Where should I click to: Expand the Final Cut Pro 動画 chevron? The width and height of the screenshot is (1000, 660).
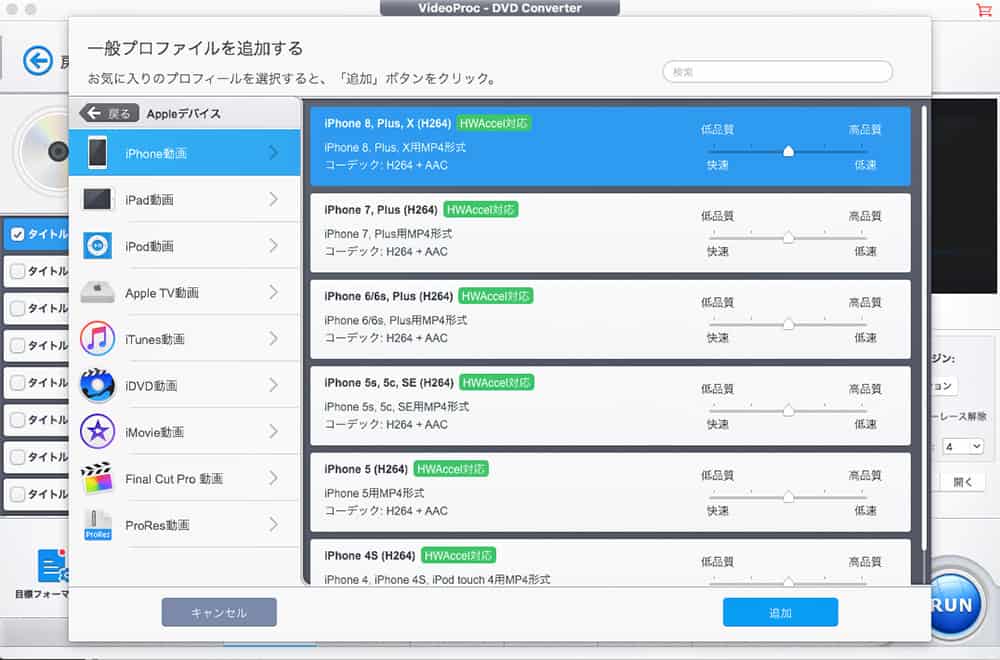[274, 478]
